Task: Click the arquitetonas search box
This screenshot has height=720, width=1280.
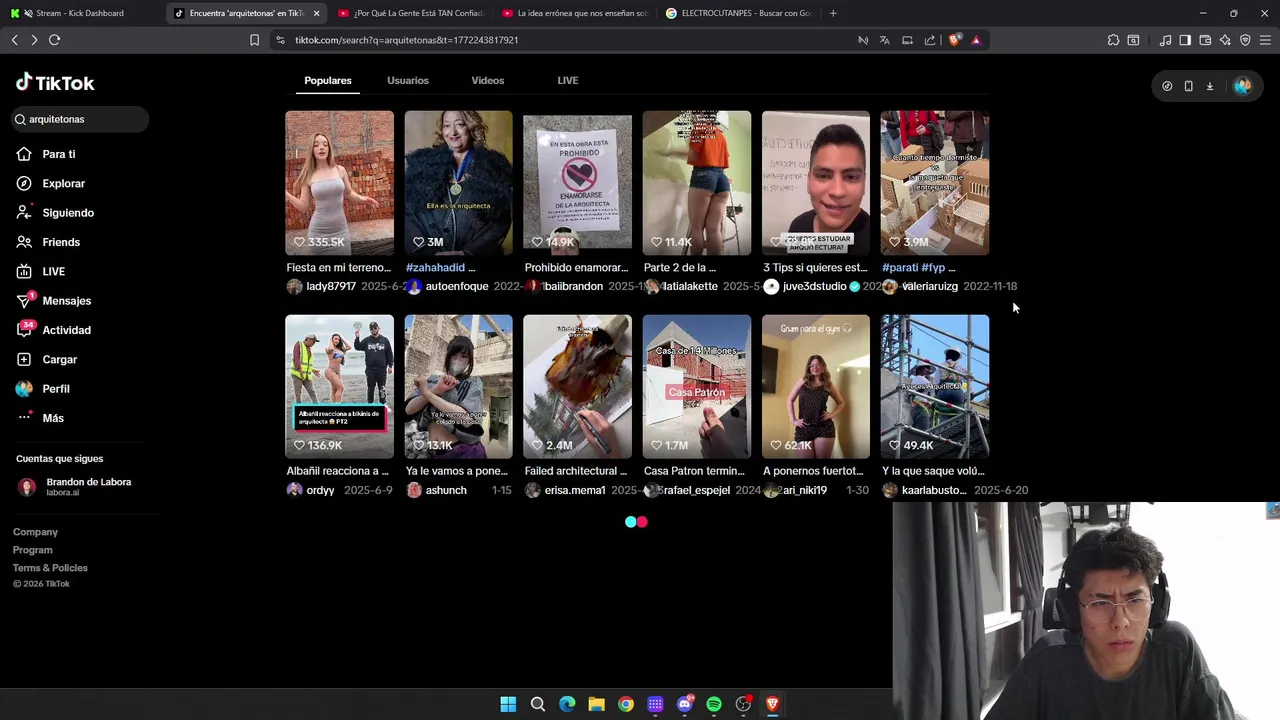Action: click(81, 119)
